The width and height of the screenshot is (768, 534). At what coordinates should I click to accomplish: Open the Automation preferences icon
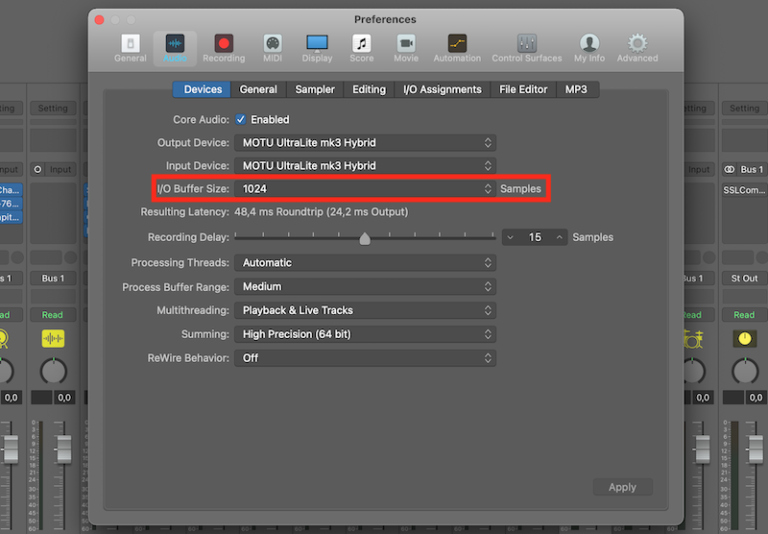[x=457, y=48]
